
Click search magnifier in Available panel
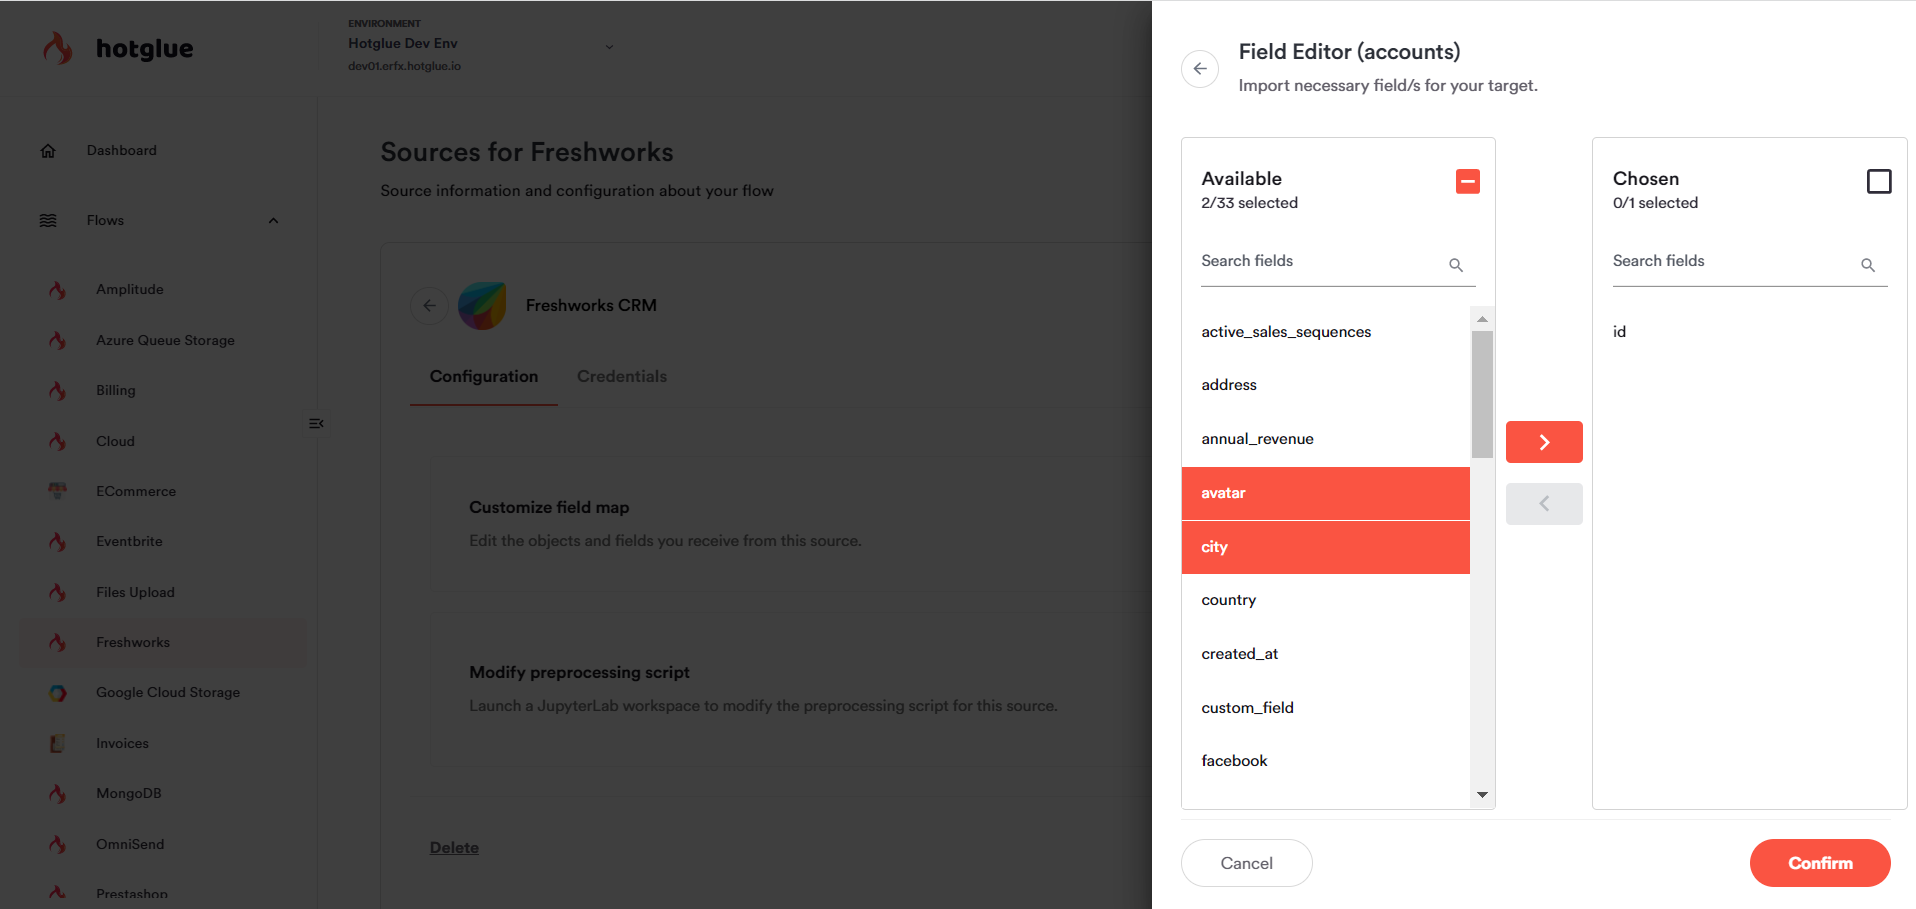(x=1455, y=265)
